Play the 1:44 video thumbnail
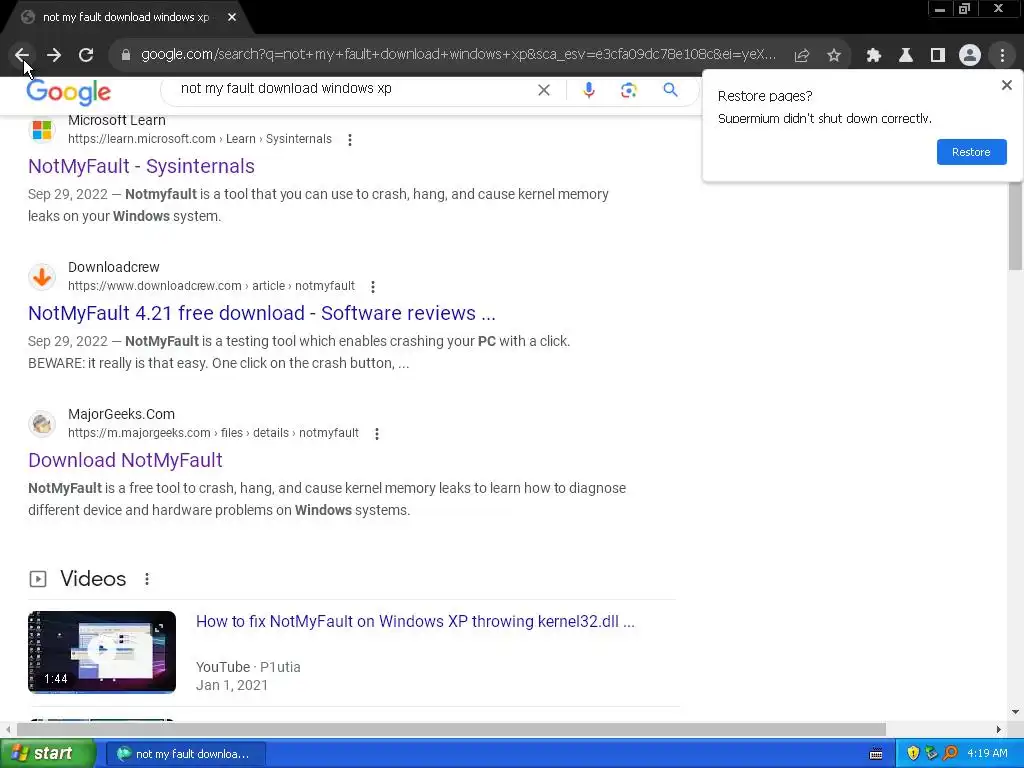 point(102,652)
